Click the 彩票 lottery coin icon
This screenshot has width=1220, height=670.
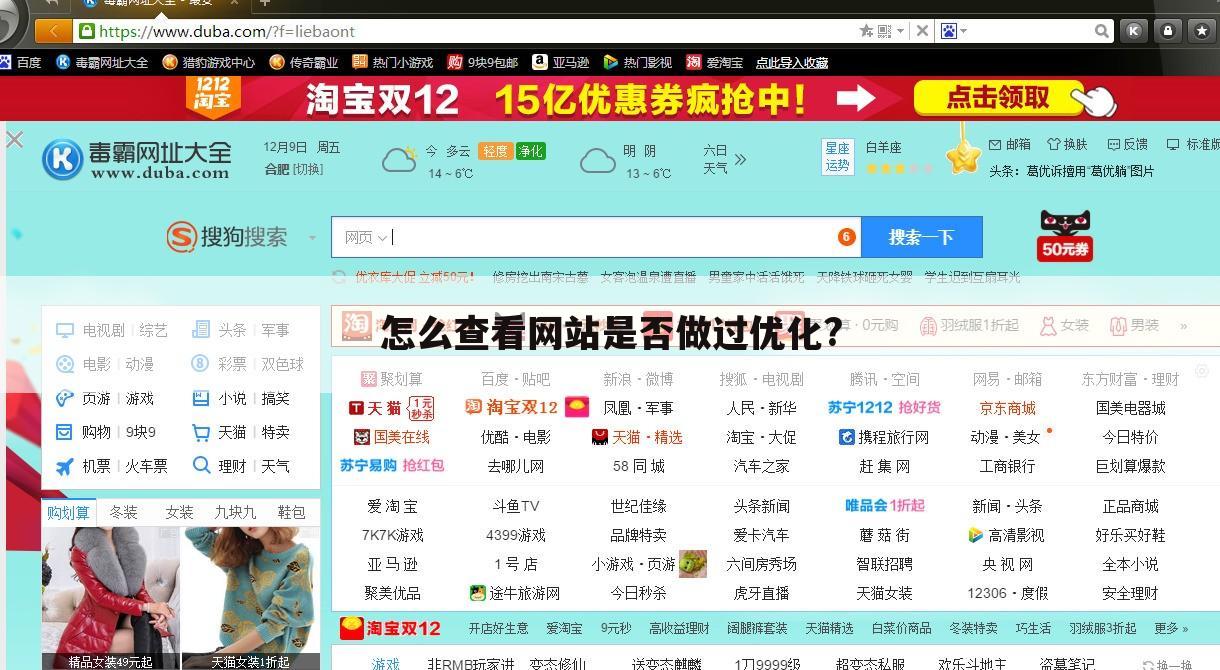pos(201,364)
